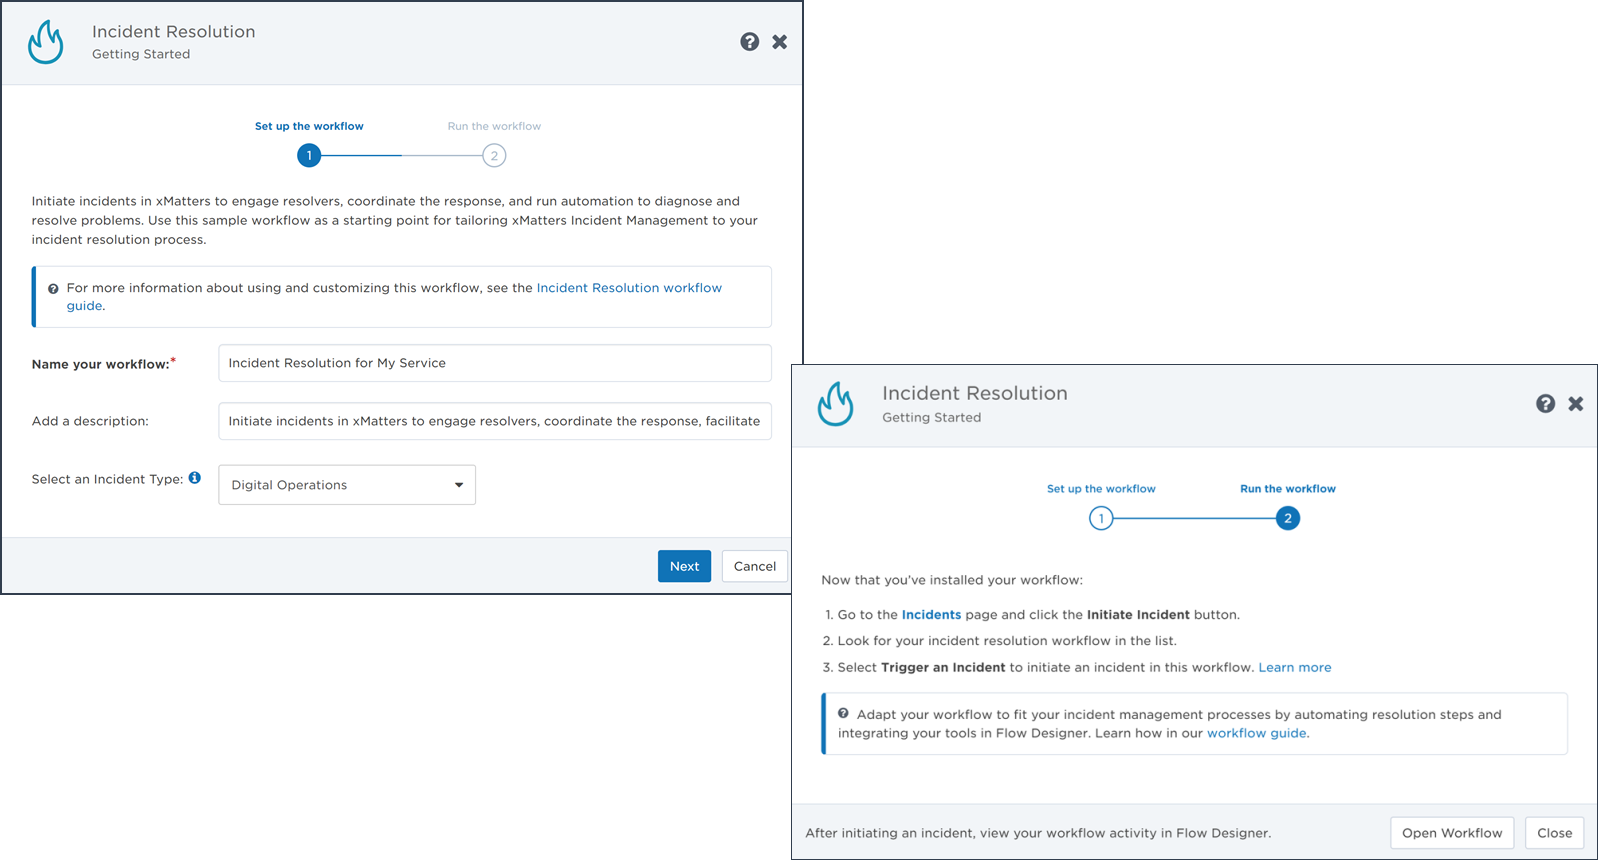Click the 'Getting Started' subtitle in the setup dialog

tap(141, 54)
